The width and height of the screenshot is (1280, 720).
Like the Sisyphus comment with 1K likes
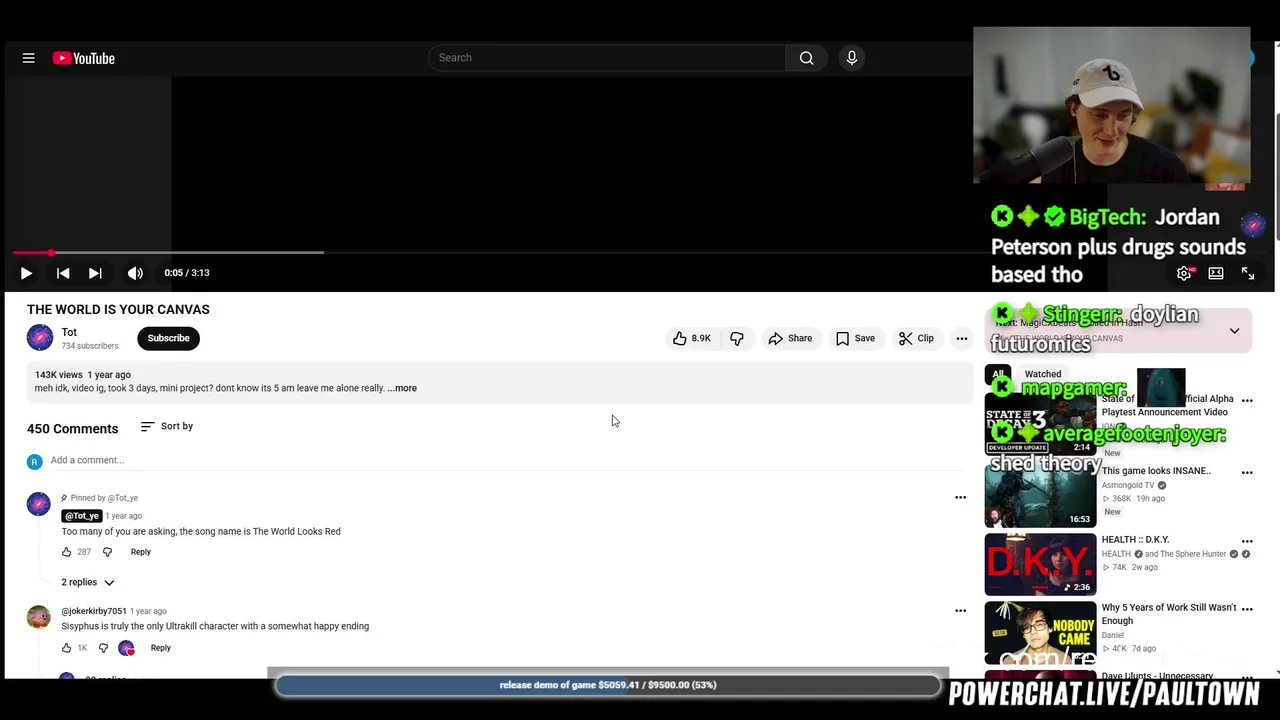pos(67,648)
